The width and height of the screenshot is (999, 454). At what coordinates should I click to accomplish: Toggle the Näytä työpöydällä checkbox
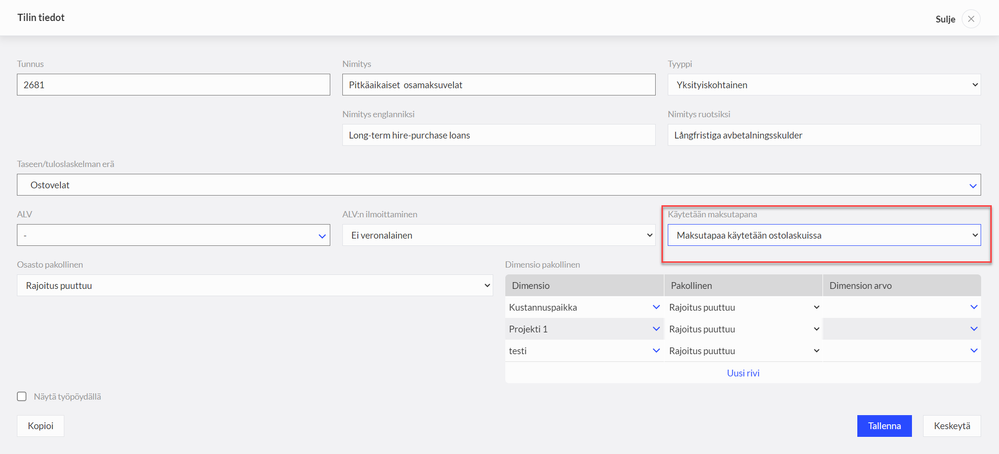click(x=22, y=397)
